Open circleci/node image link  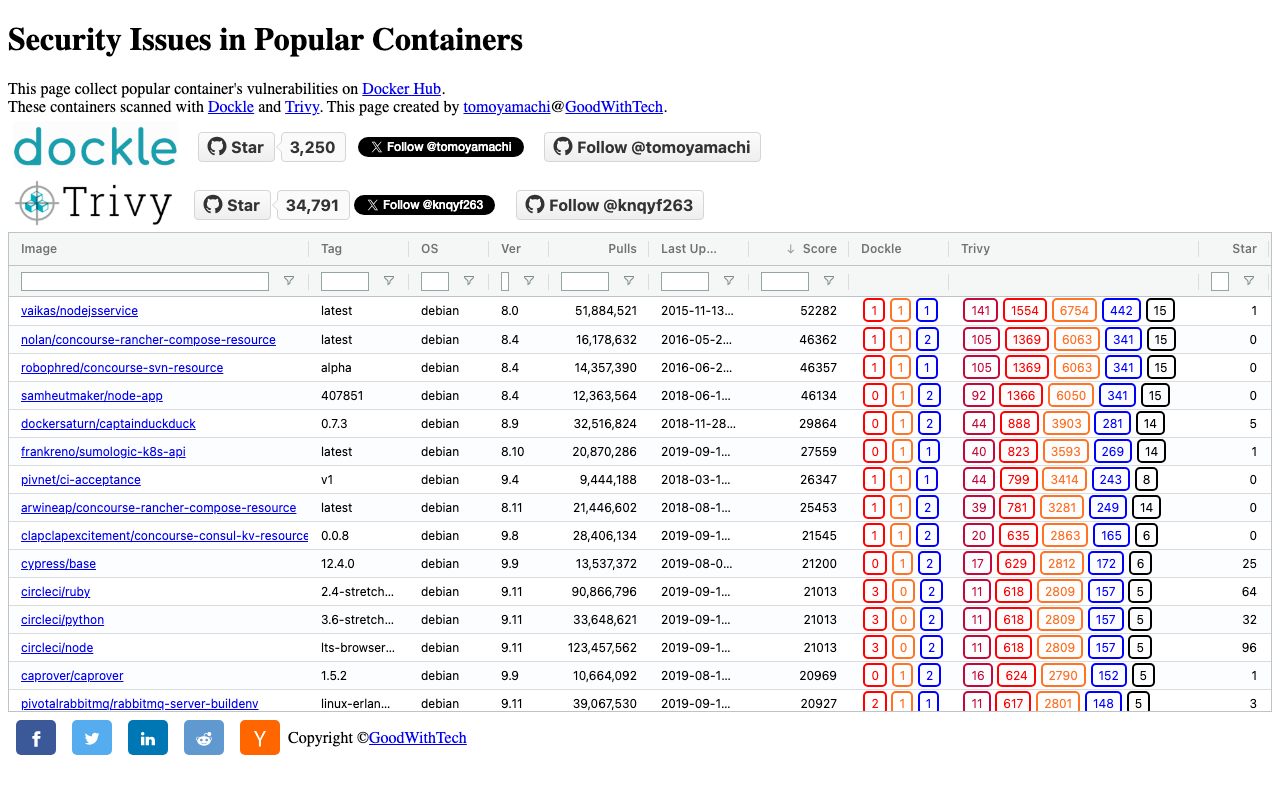57,647
